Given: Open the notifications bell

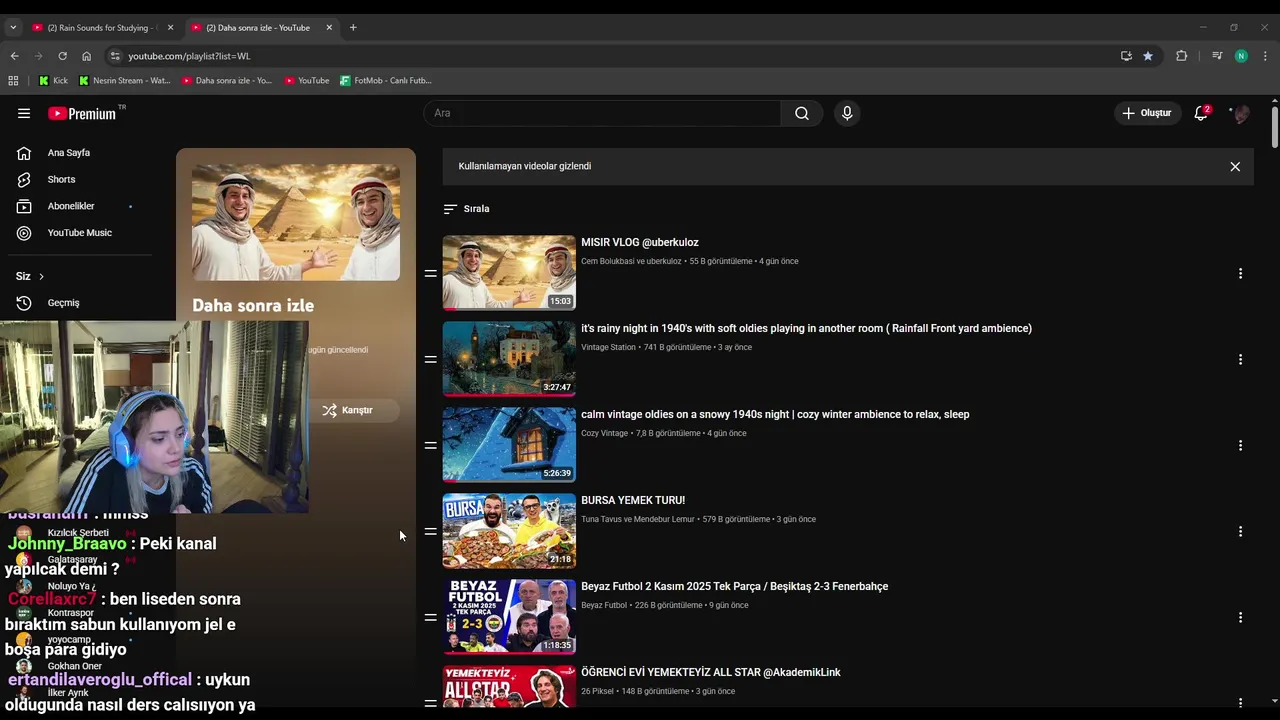Looking at the screenshot, I should 1201,113.
